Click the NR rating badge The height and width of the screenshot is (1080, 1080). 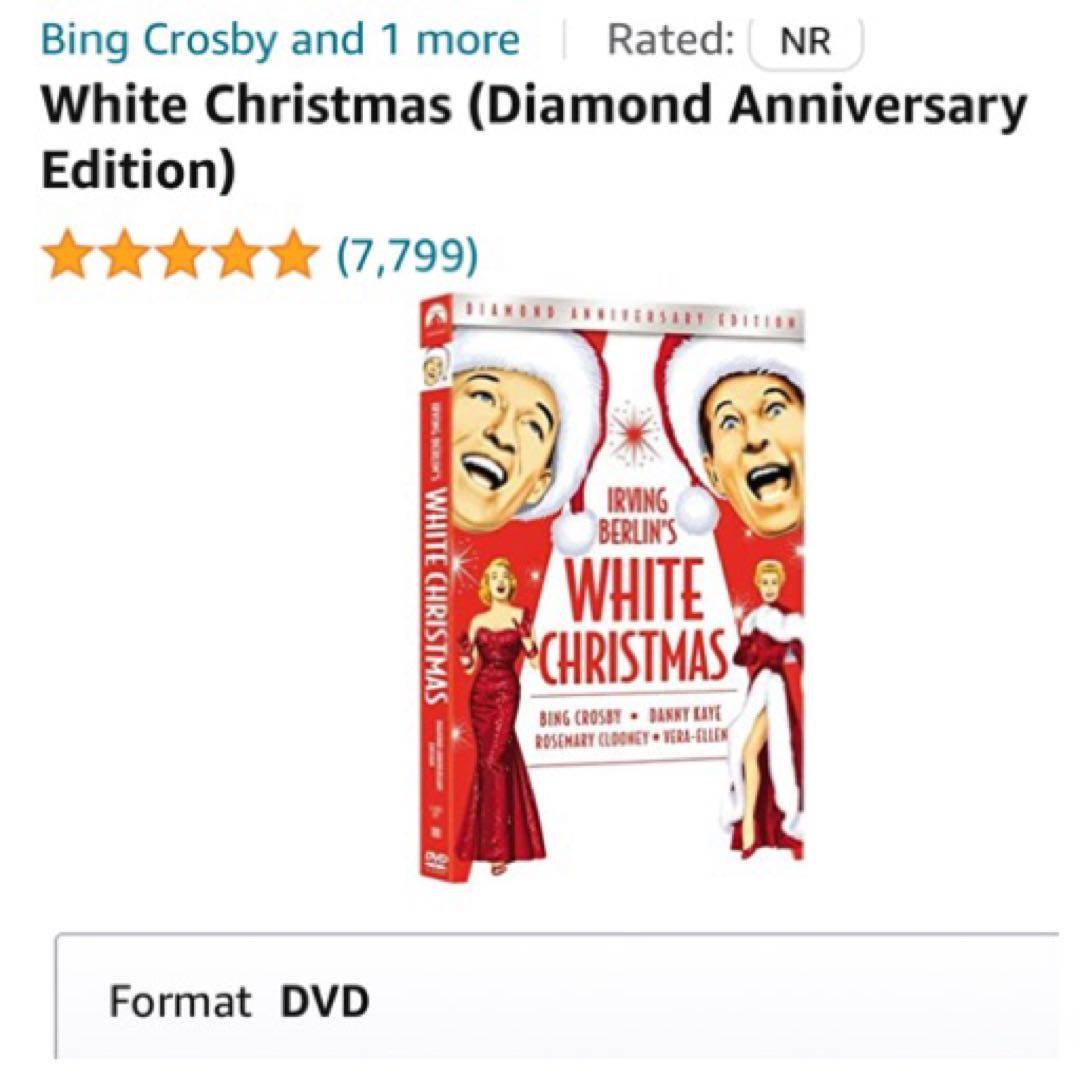pos(805,41)
